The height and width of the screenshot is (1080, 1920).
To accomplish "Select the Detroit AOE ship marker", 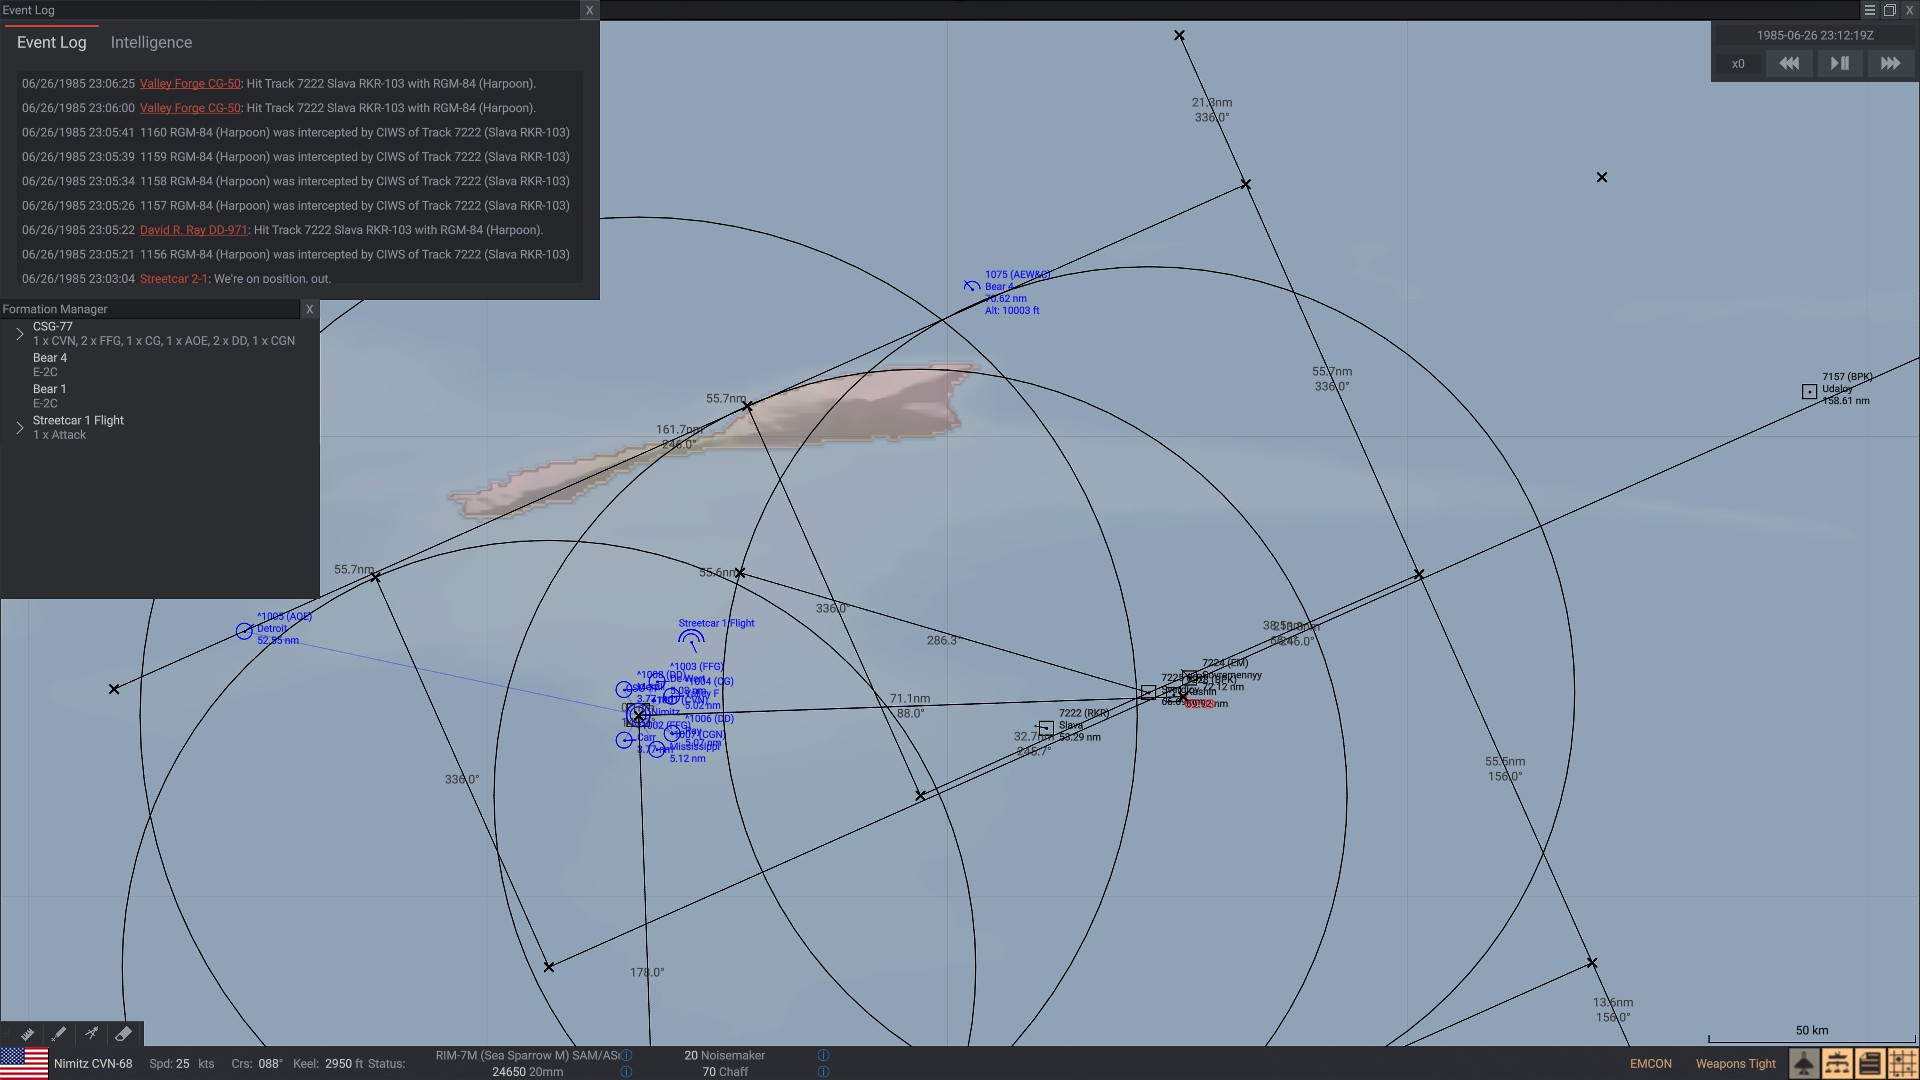I will [x=244, y=631].
